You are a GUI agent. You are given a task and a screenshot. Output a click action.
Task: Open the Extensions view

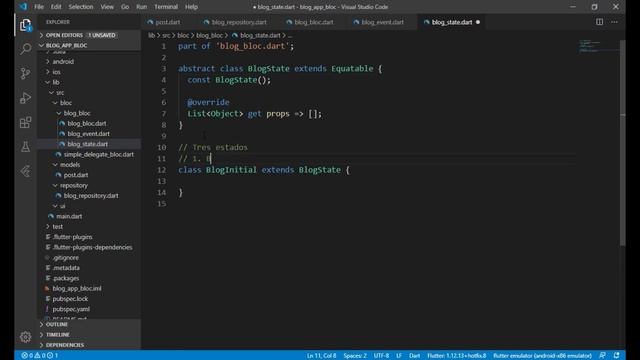pos(25,122)
